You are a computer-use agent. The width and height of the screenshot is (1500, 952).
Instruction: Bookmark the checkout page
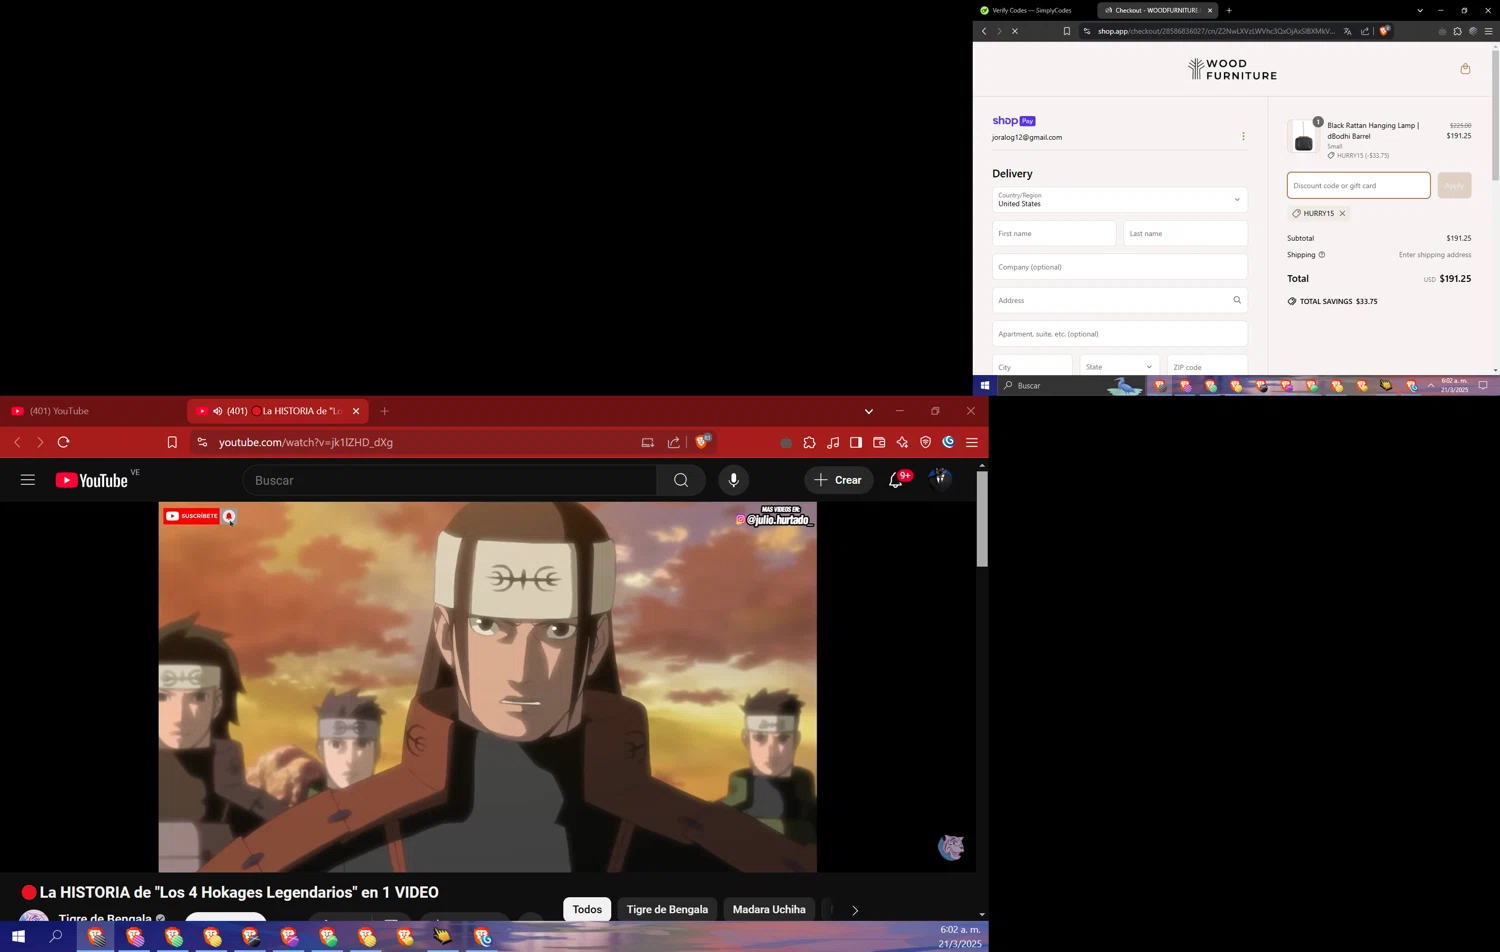tap(1067, 31)
